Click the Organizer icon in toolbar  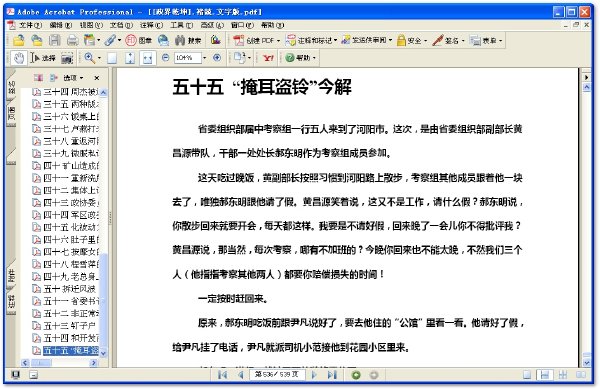(x=89, y=40)
